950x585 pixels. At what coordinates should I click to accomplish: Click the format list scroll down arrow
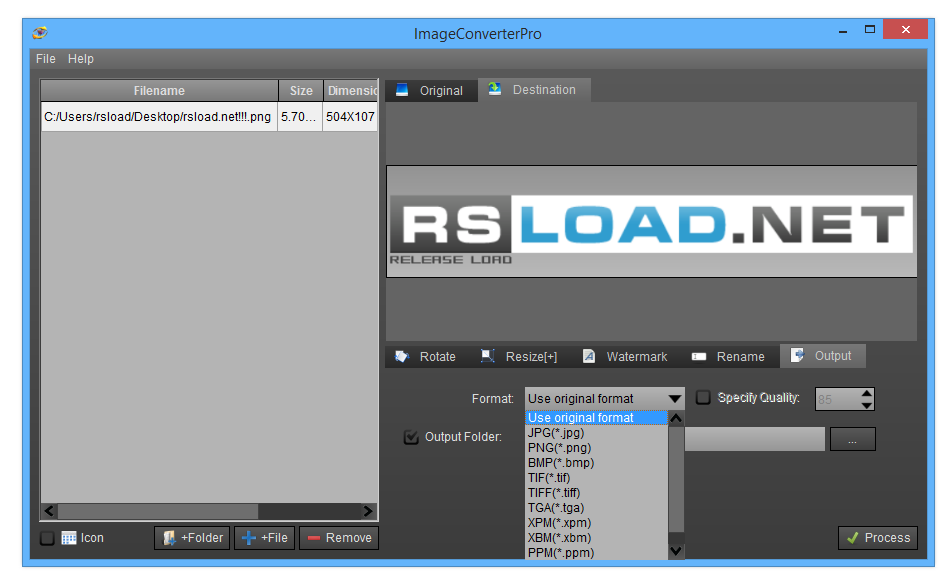[676, 551]
